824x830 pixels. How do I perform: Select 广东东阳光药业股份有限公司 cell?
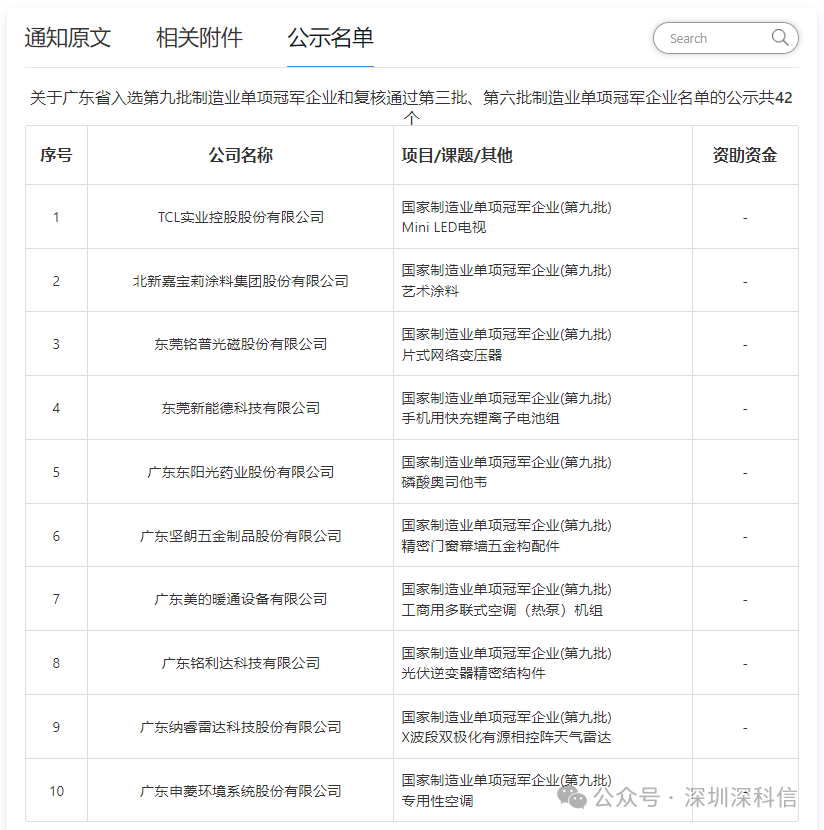240,472
